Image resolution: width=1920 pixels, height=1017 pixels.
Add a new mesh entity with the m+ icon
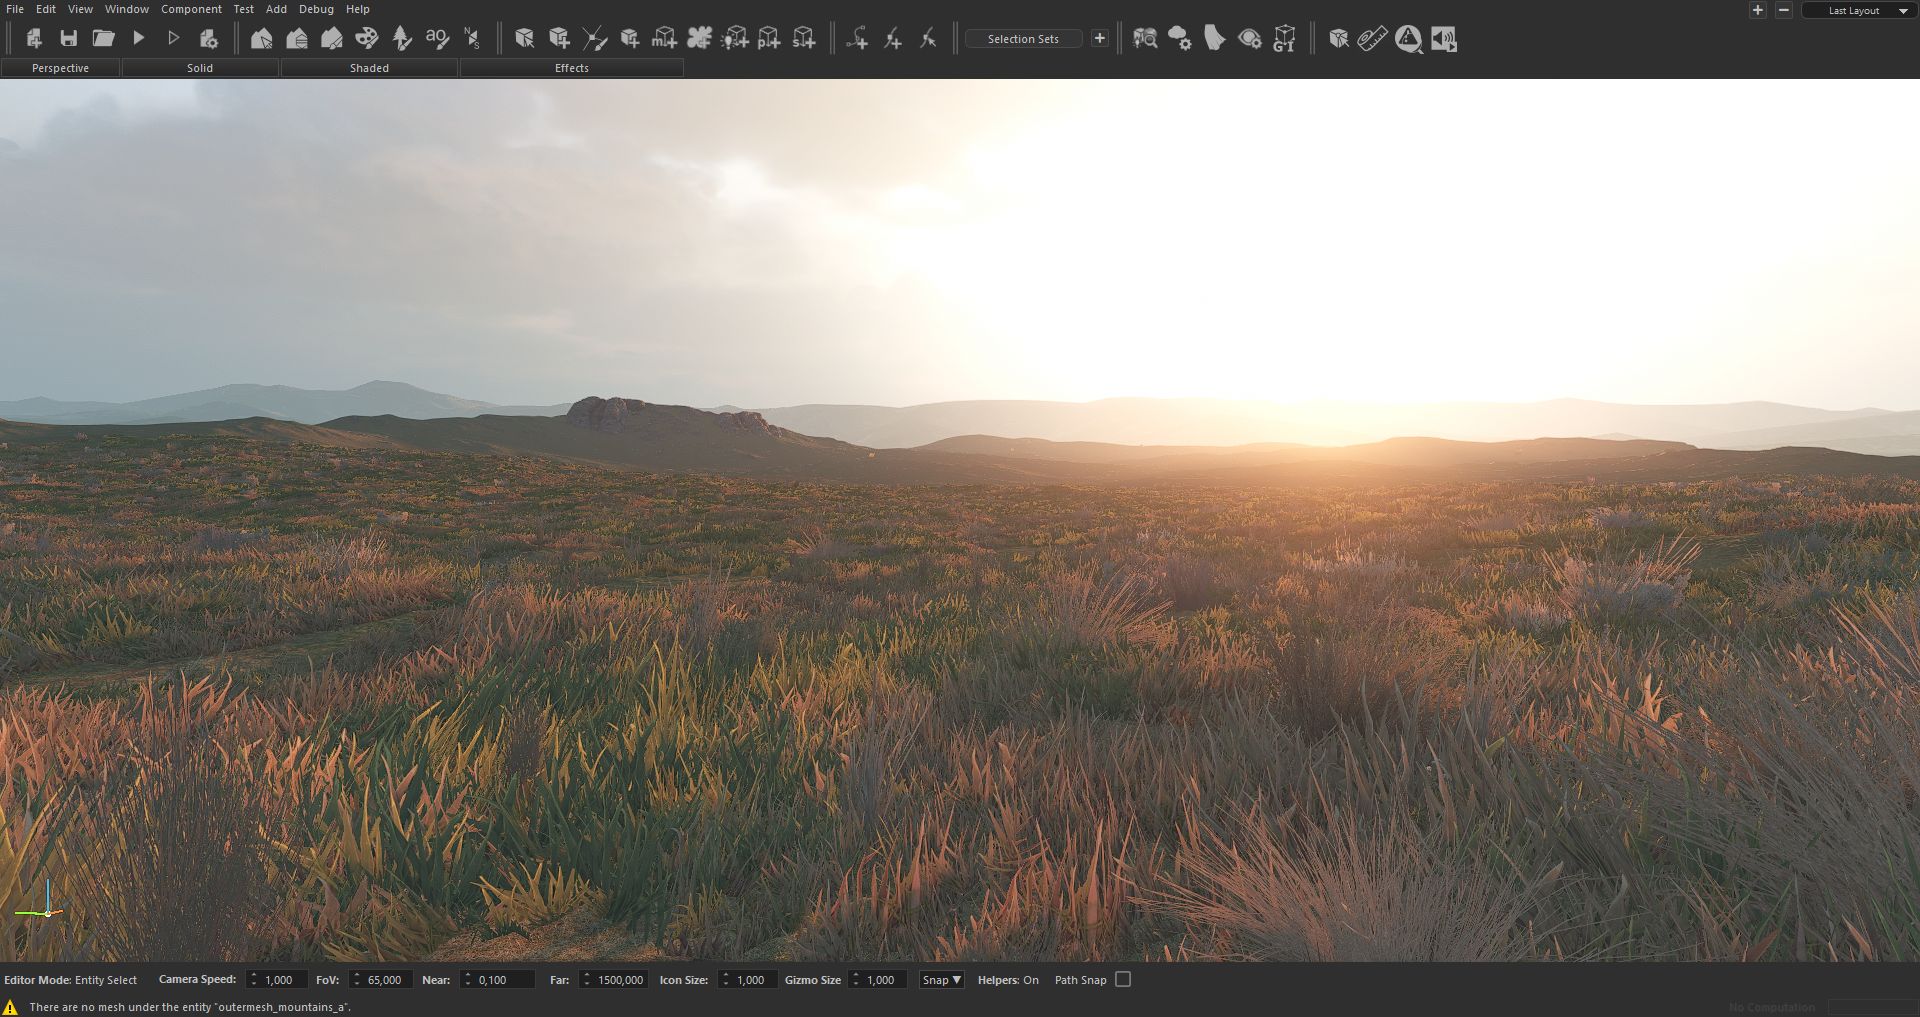[x=665, y=38]
